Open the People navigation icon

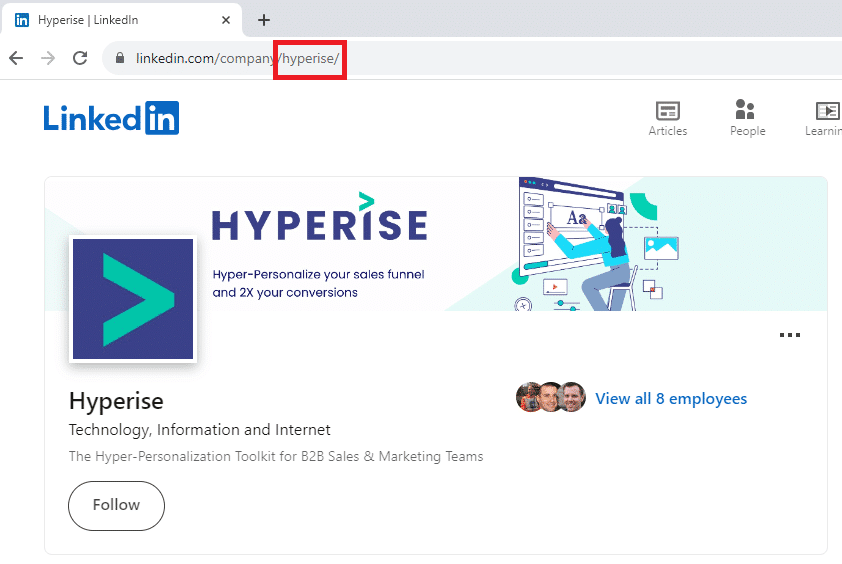[746, 118]
